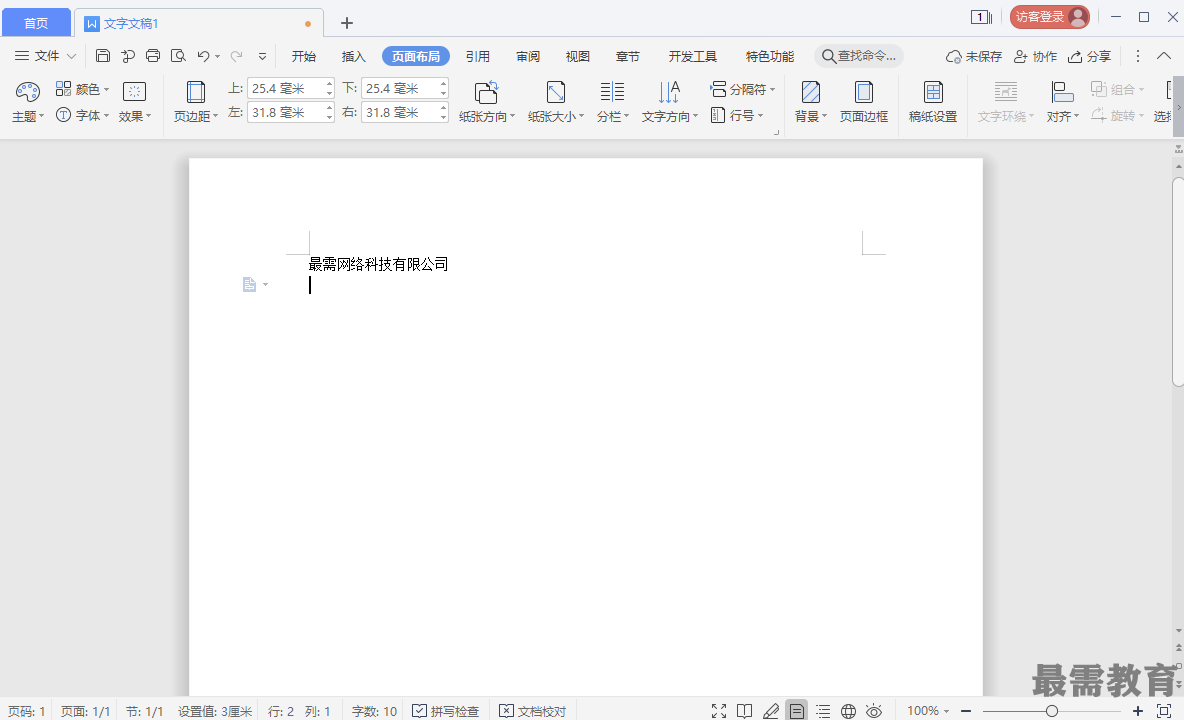
Task: Open Print Preview from quick toolbar
Action: click(x=178, y=56)
